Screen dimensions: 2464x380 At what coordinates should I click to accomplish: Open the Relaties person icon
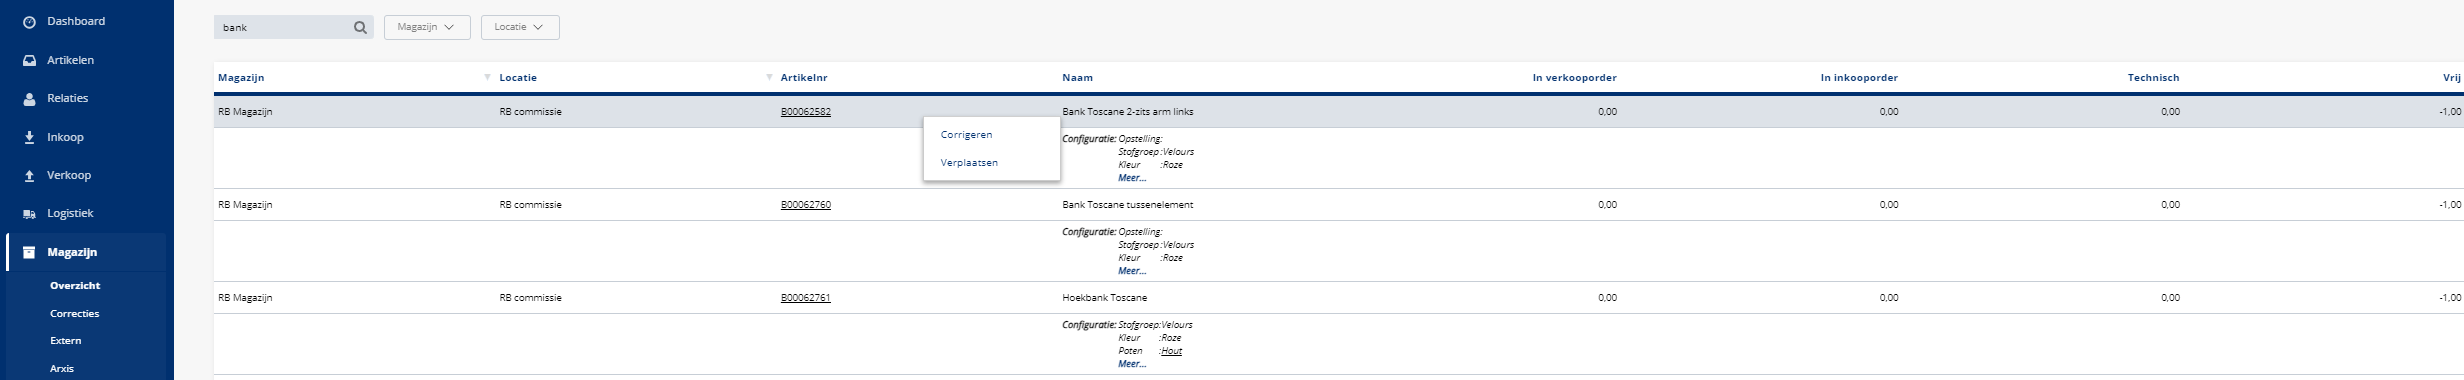pos(29,98)
